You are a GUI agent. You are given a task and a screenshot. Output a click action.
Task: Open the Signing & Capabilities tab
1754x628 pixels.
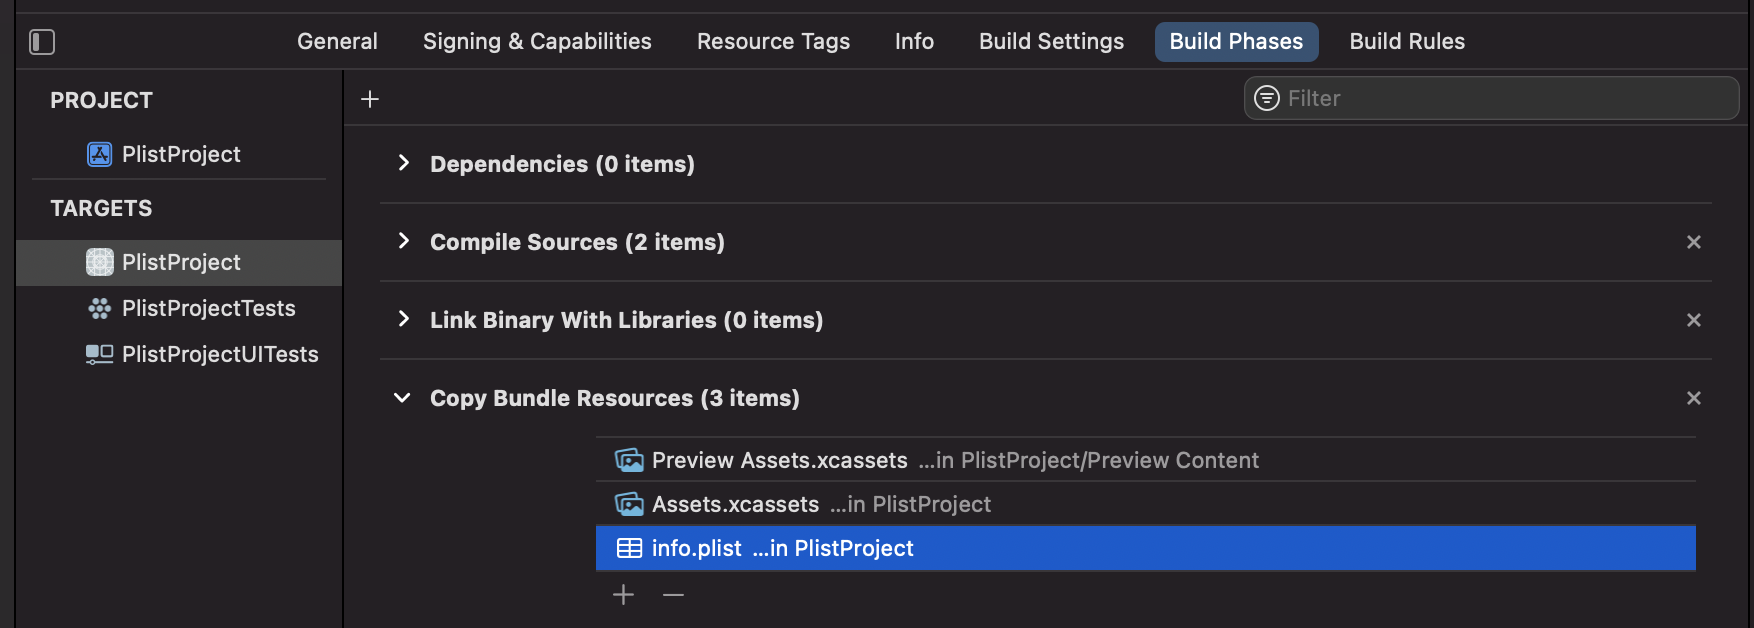537,42
